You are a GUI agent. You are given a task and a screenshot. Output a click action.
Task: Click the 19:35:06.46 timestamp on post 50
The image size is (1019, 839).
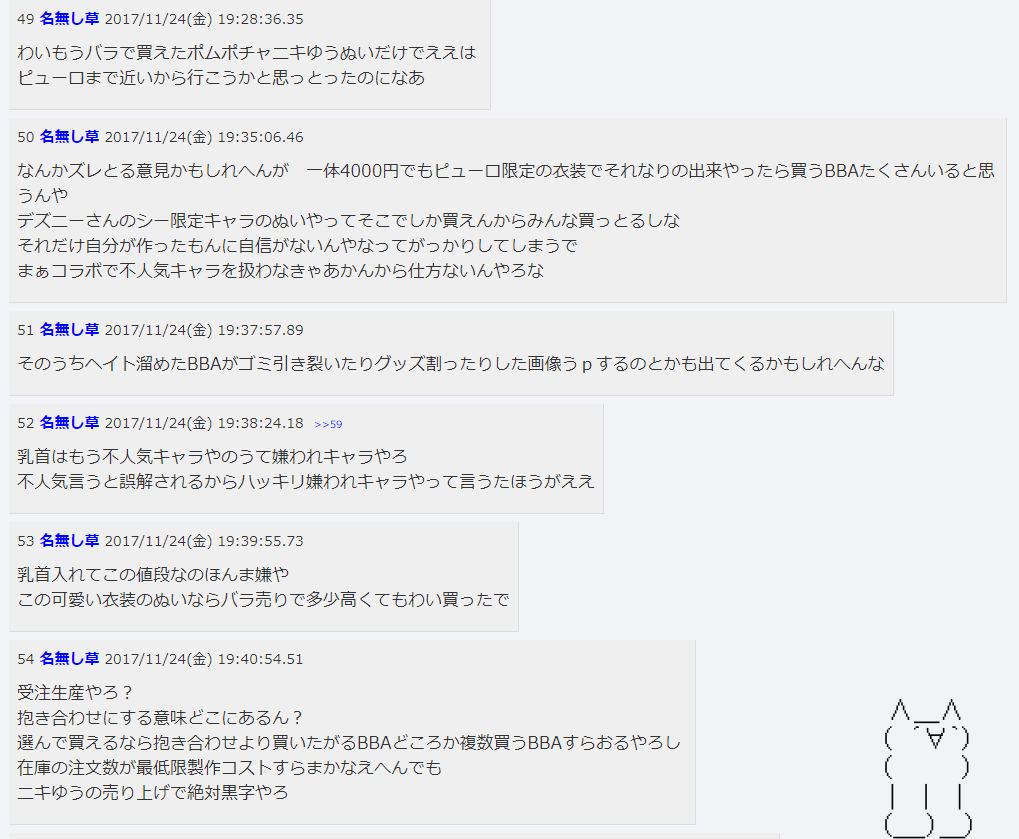click(260, 137)
